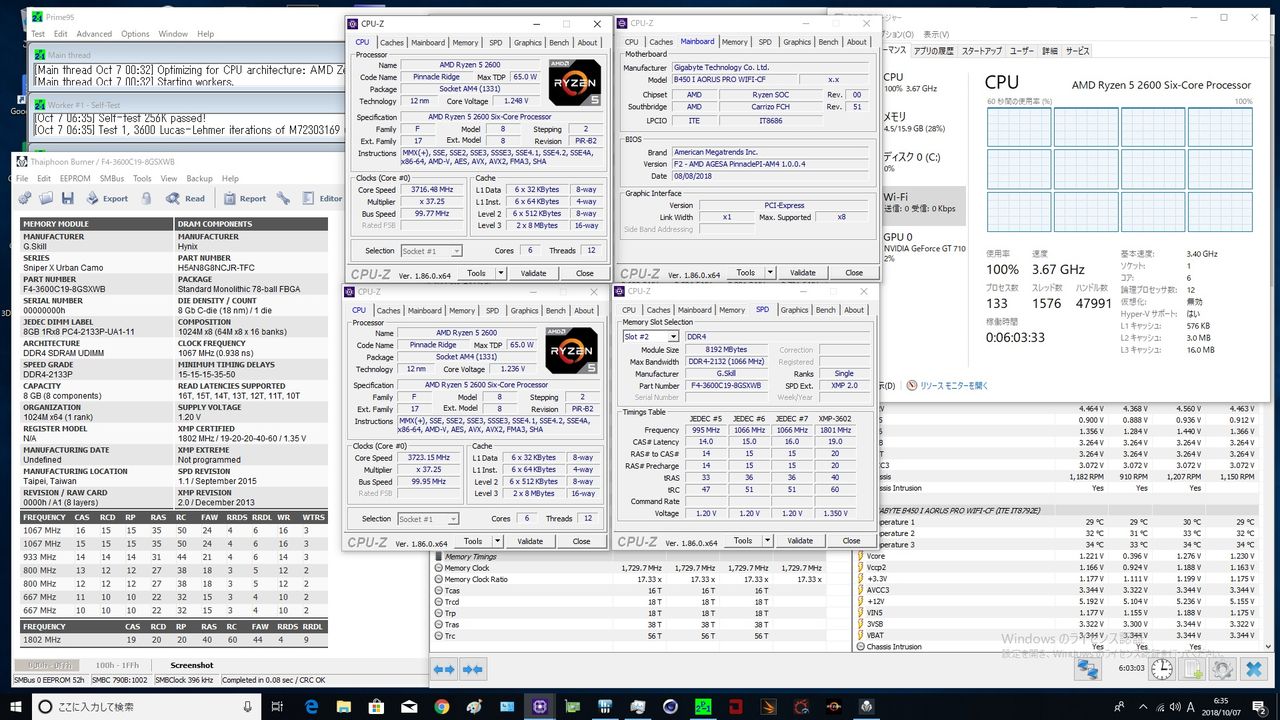Screen dimensions: 1280x720
Task: Open the Options menu in Prime95
Action: point(135,34)
